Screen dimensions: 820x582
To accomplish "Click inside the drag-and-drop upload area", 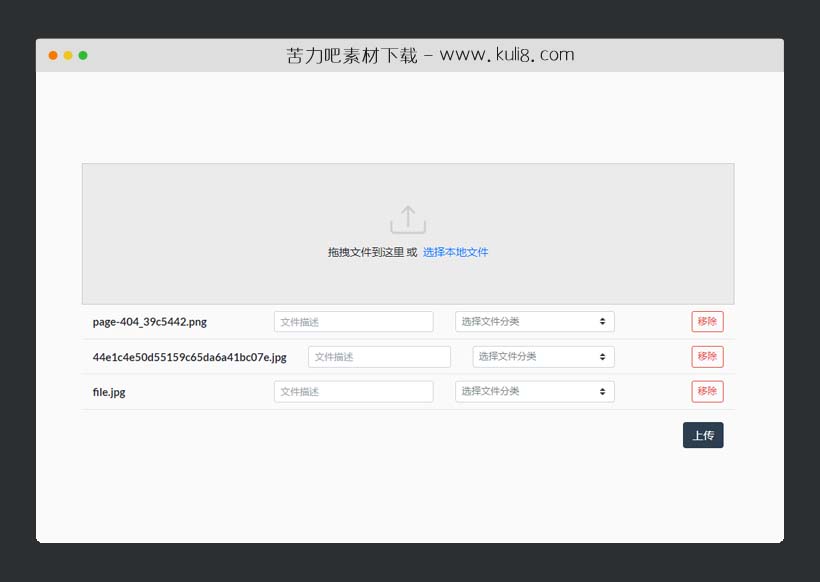I will point(408,233).
